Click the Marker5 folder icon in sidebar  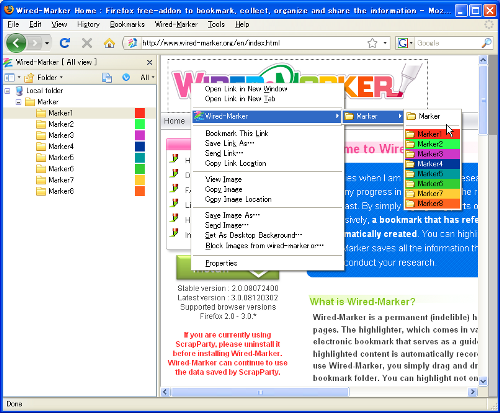(x=41, y=158)
